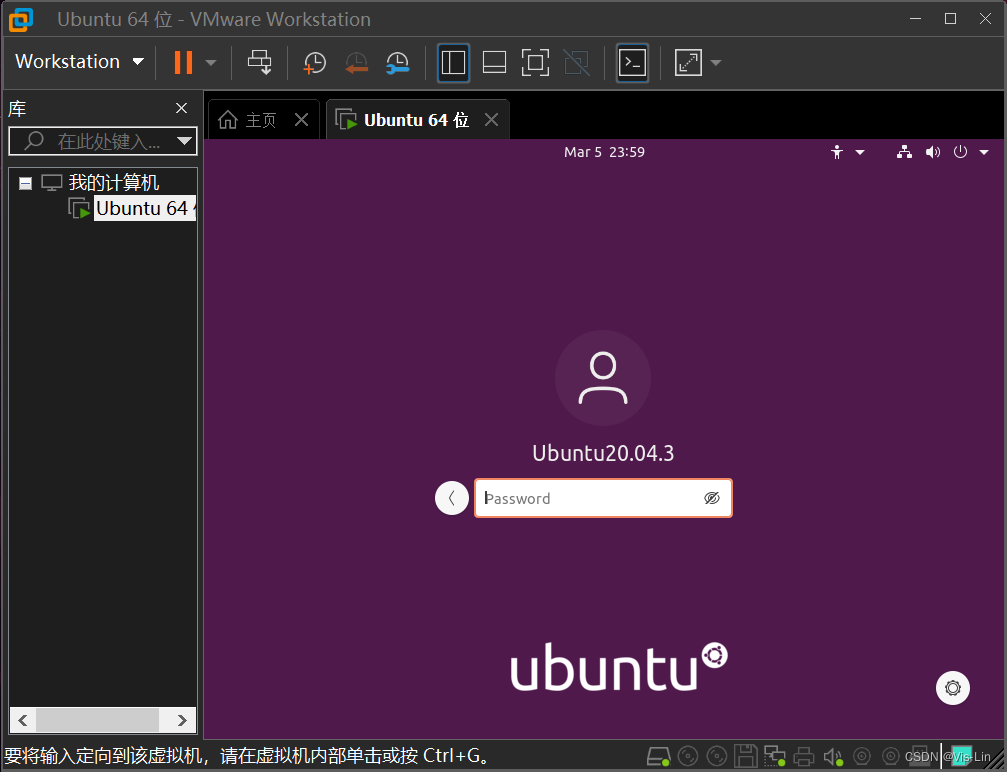Click the library horizontal scrollbar thumb
The height and width of the screenshot is (772, 1007).
97,720
